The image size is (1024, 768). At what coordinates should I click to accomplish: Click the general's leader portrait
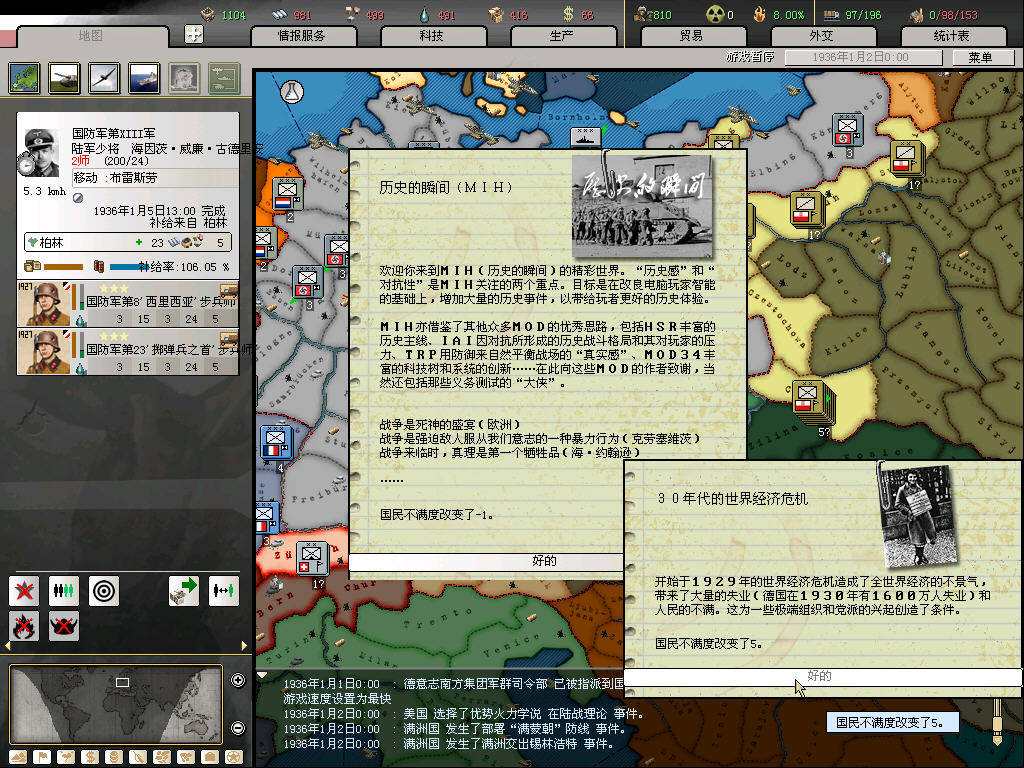42,152
